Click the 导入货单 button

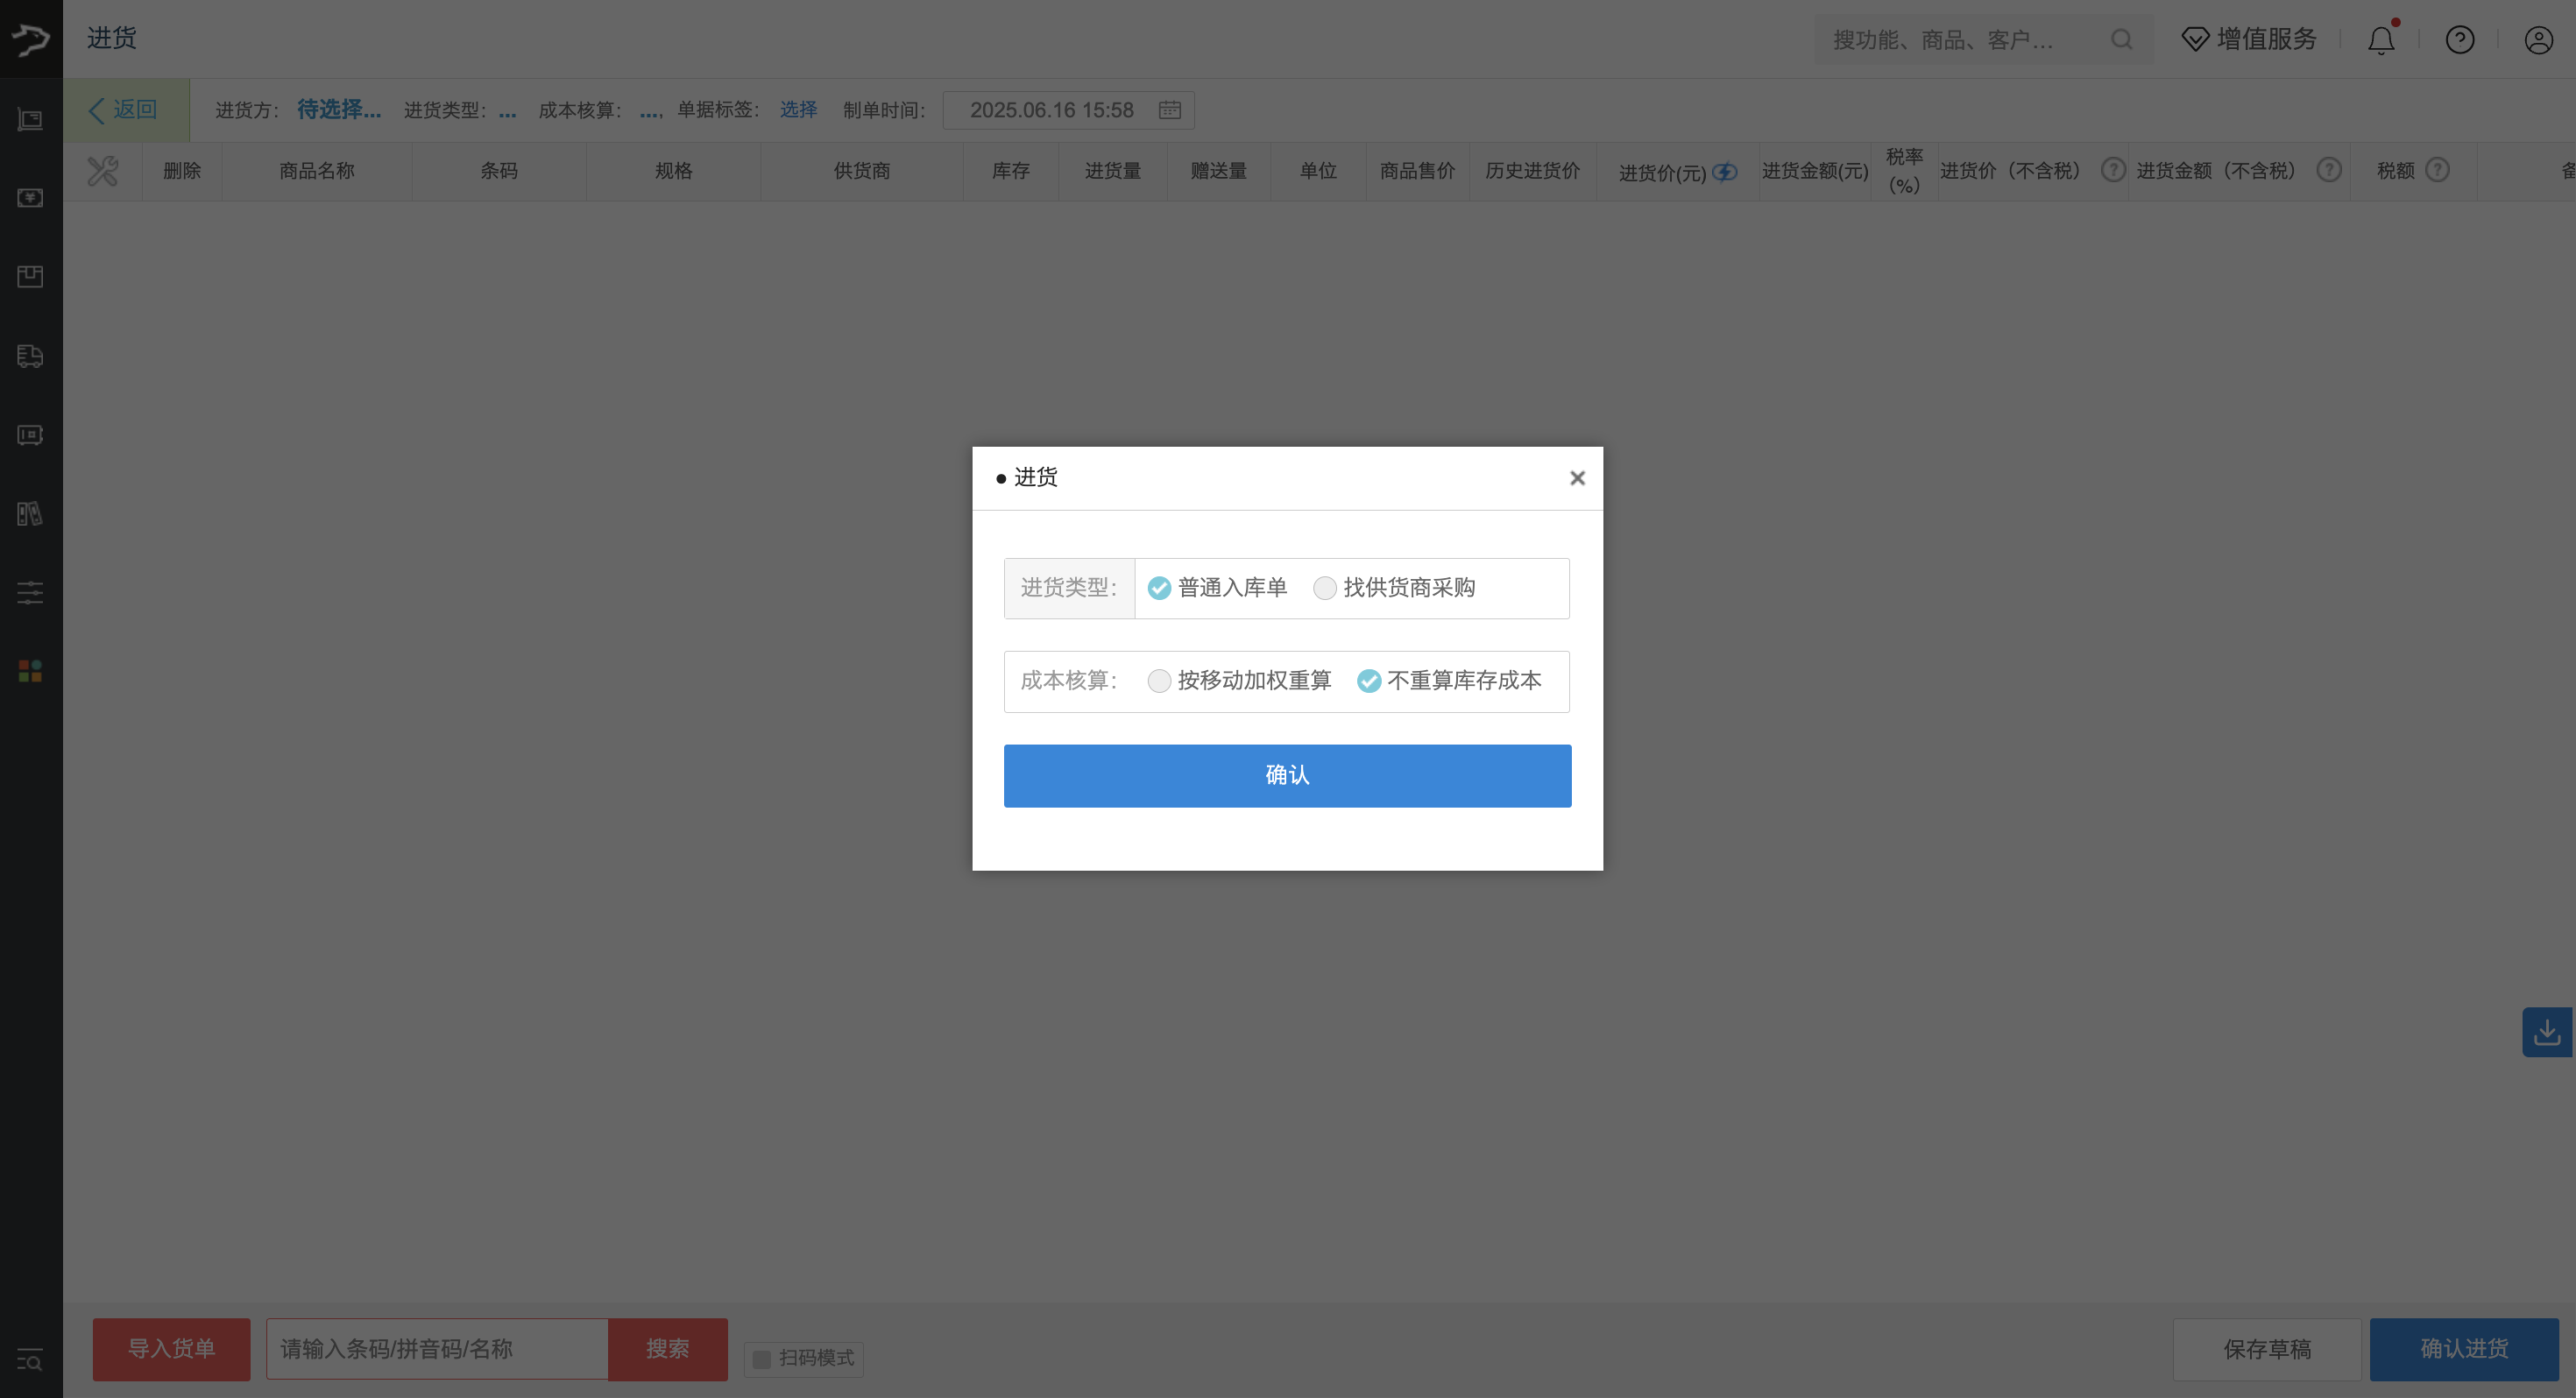pos(172,1349)
